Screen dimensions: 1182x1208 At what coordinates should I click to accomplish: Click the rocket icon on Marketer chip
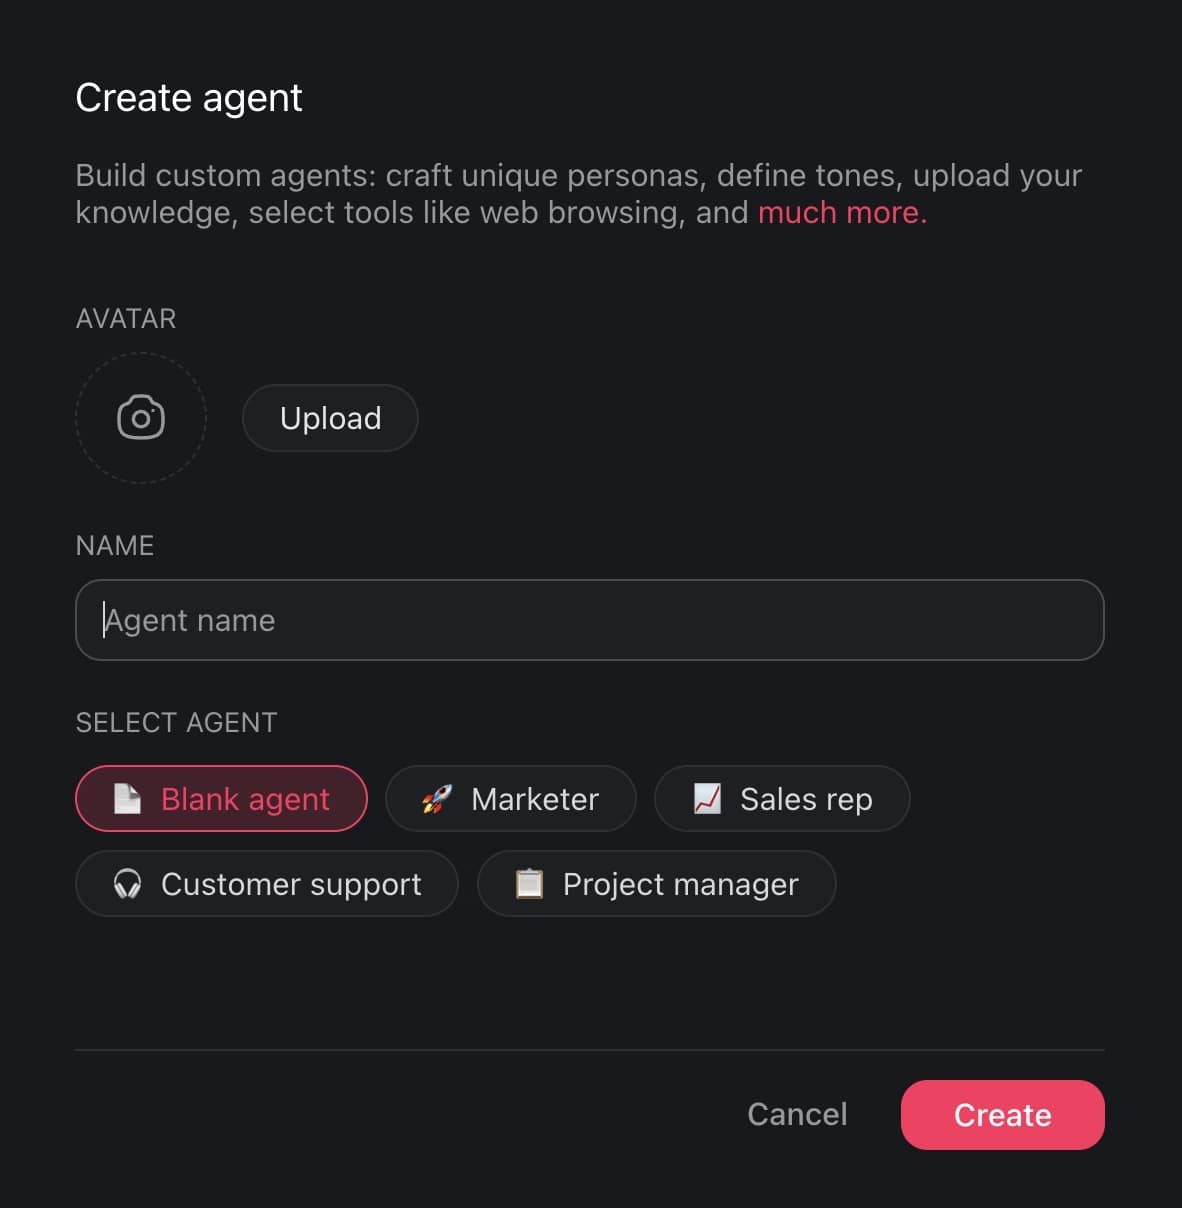pos(434,799)
